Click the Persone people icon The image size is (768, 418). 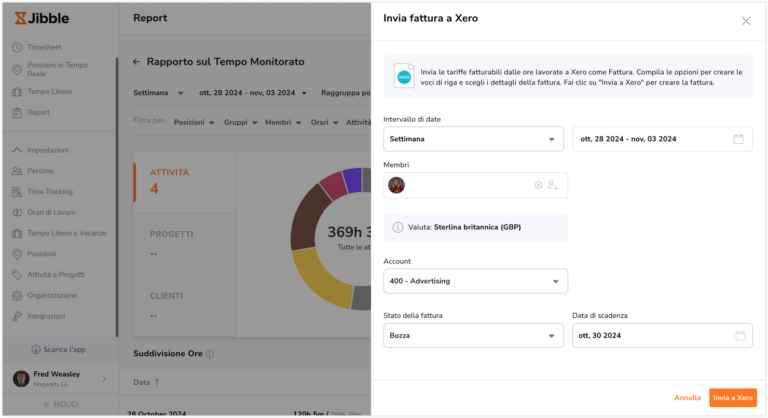(17, 171)
